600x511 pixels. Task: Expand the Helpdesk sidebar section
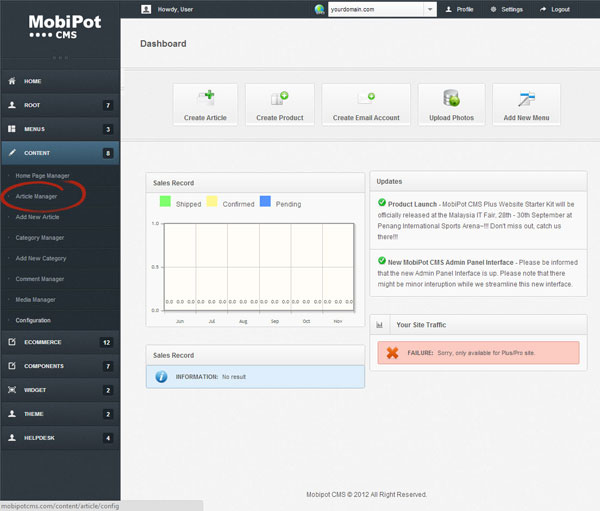60,438
